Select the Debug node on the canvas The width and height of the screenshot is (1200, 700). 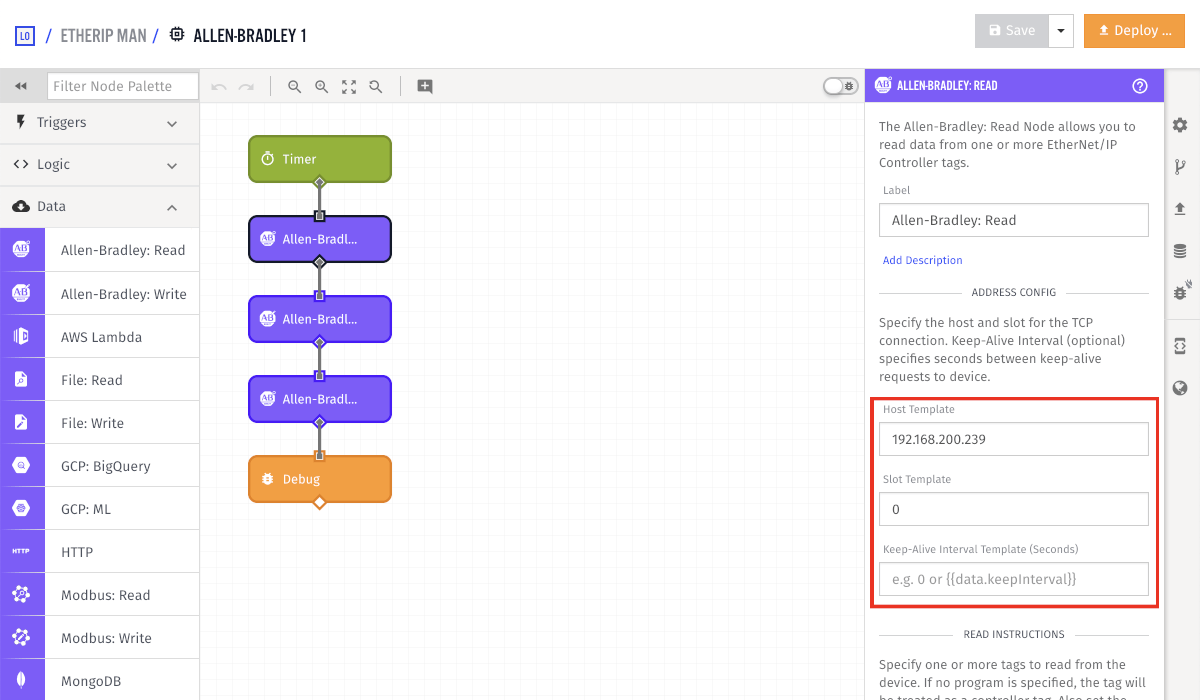(320, 479)
